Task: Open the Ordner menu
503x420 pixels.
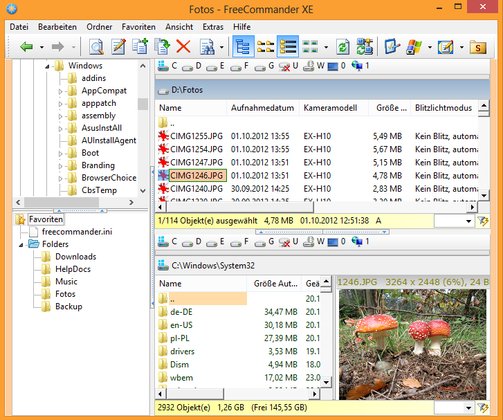Action: coord(99,27)
